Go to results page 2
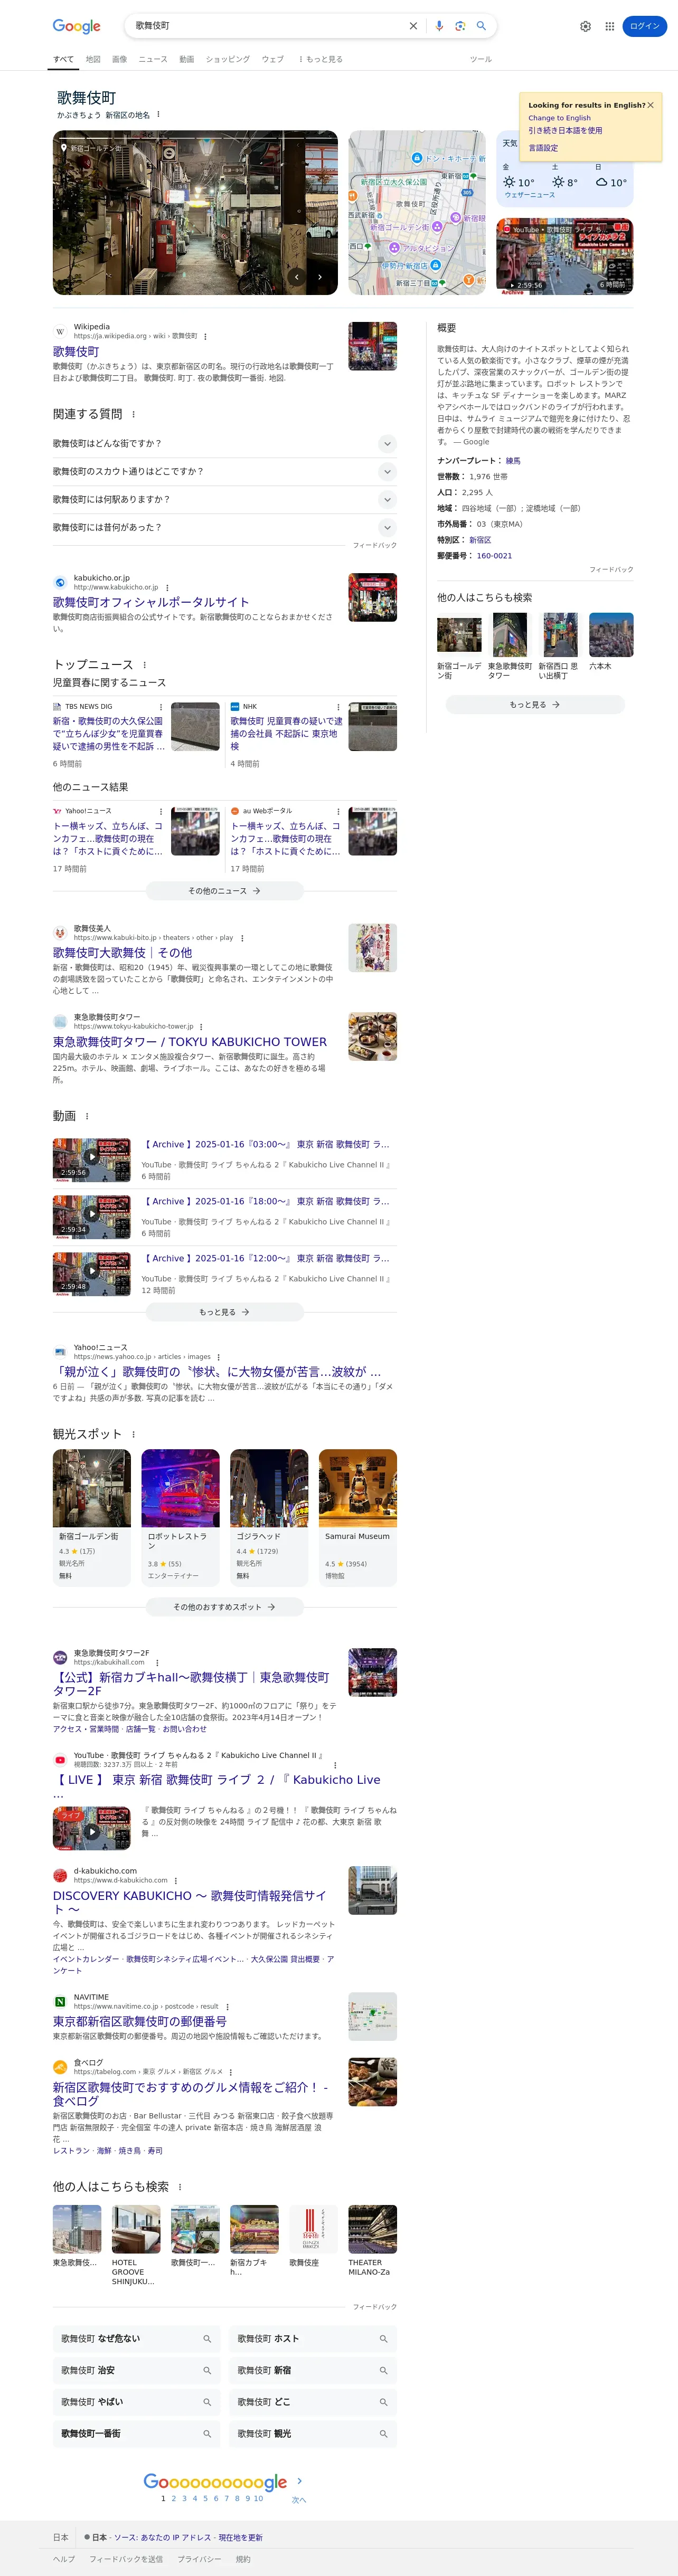The height and width of the screenshot is (2576, 678). point(173,2498)
